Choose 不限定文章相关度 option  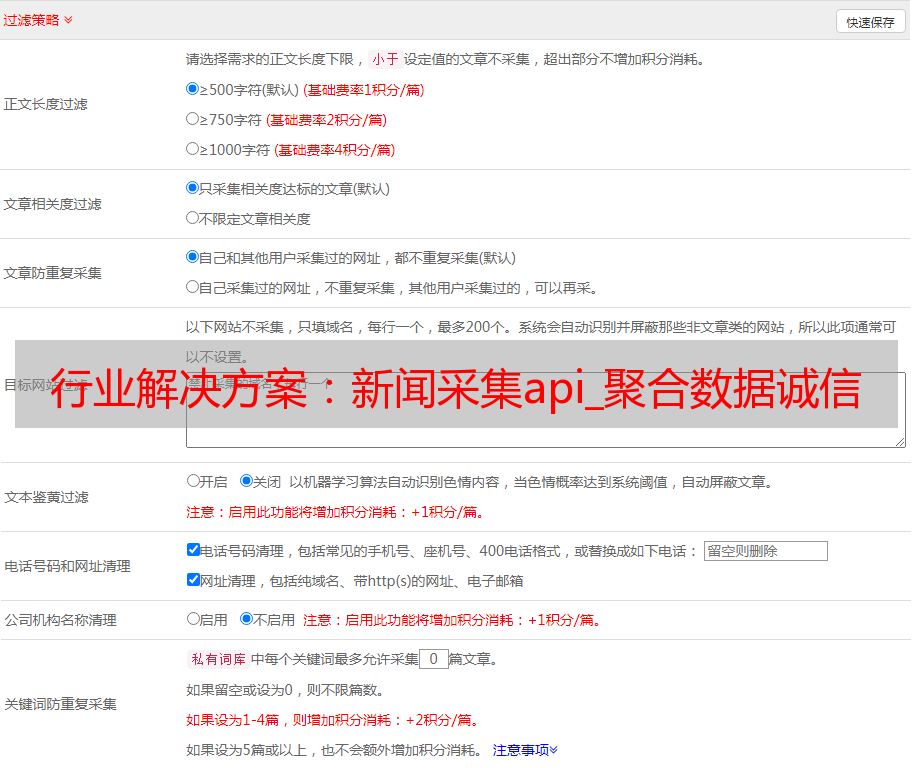point(193,218)
